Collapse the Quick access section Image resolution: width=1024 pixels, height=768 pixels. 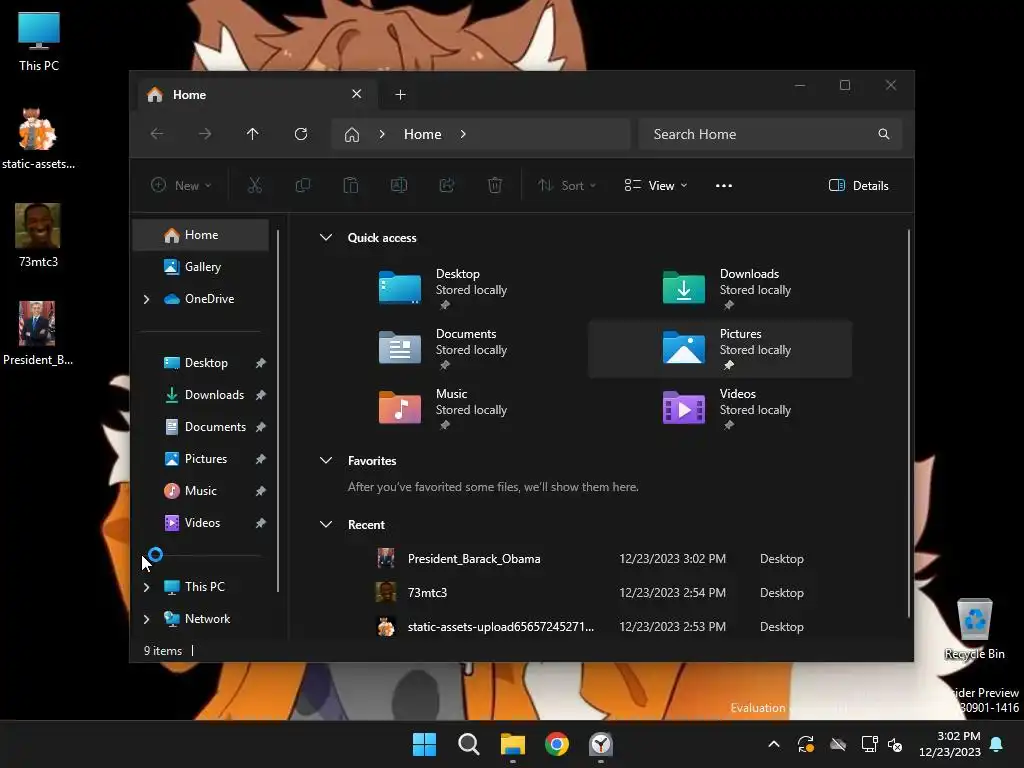pos(326,238)
